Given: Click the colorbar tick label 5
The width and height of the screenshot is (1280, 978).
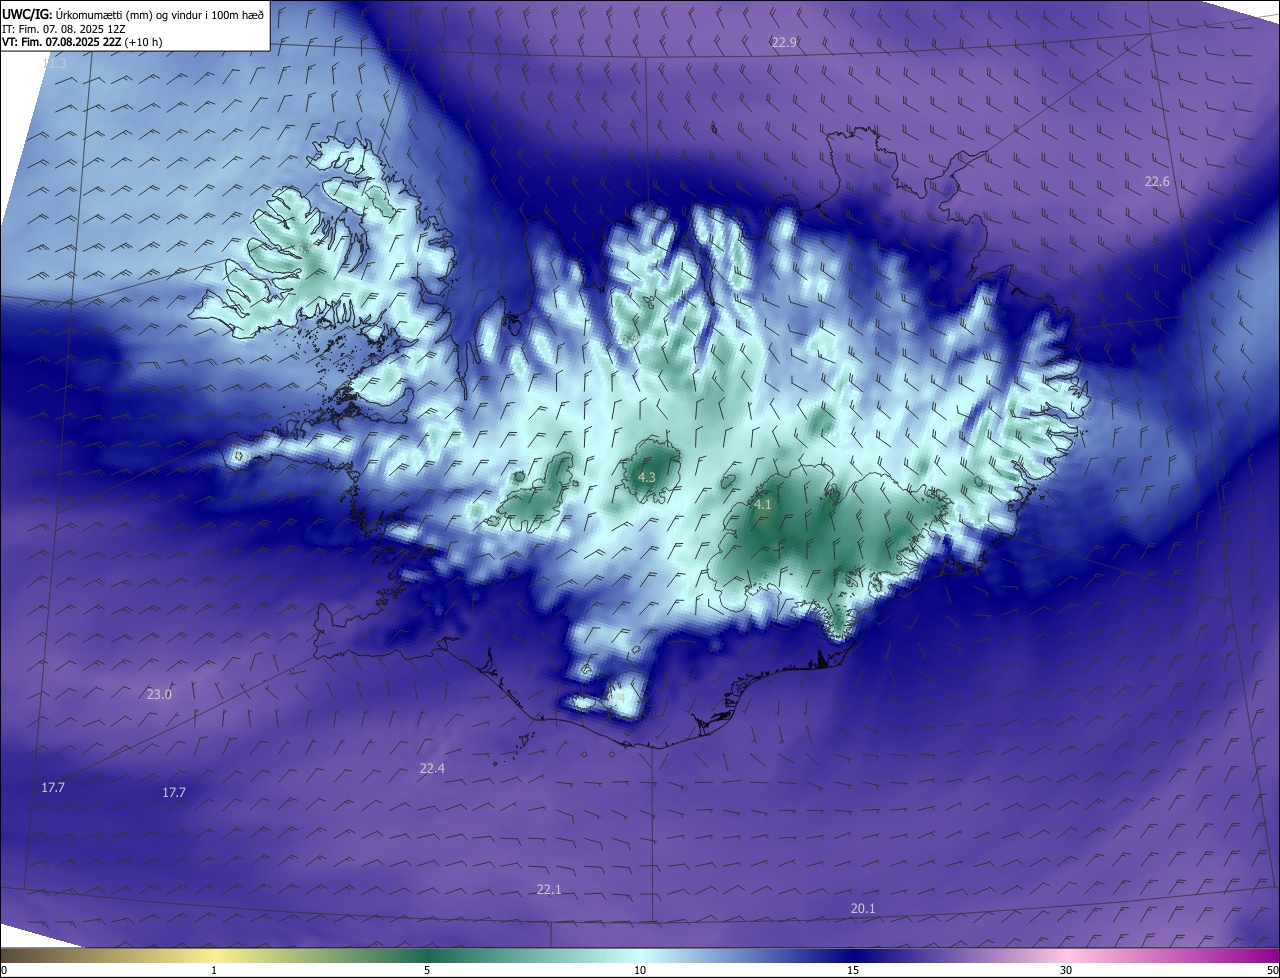Looking at the screenshot, I should point(427,970).
